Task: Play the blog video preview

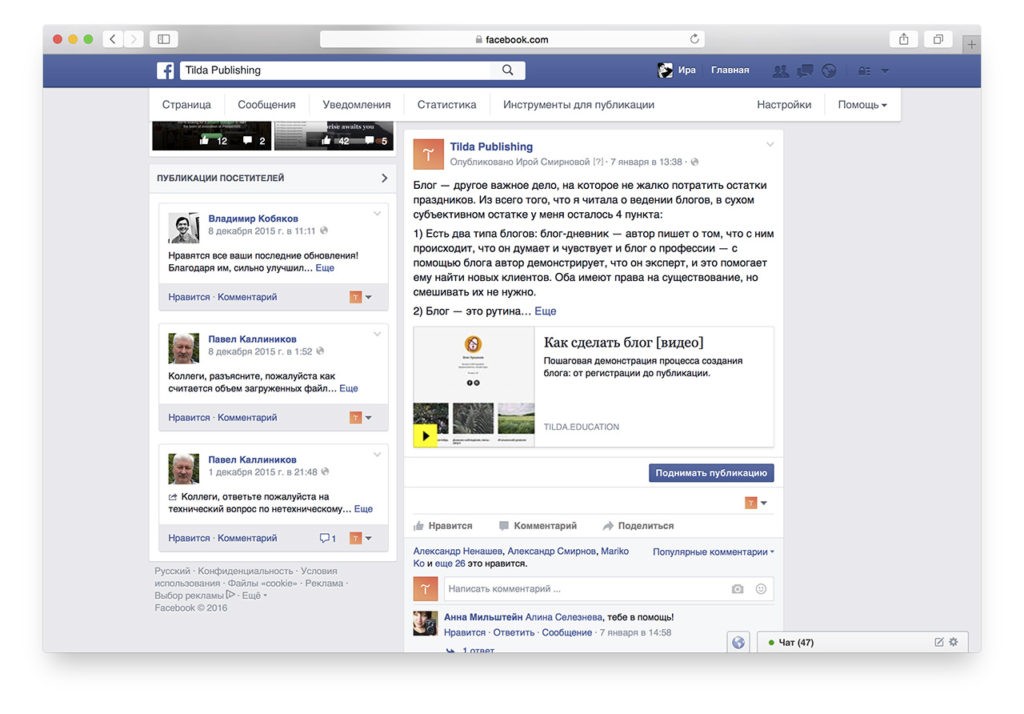Action: coord(425,436)
